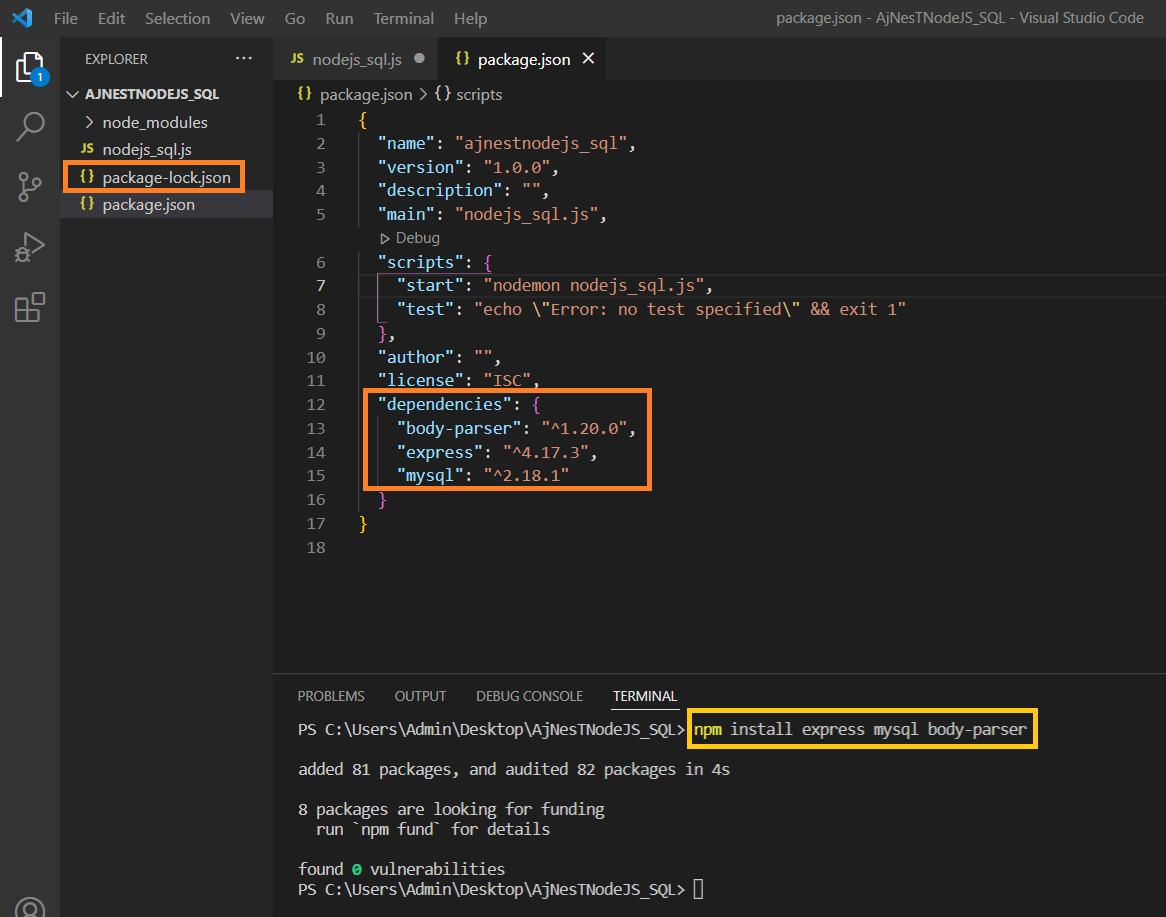Select nodejs_sql.js in the Explorer tree
Viewport: 1166px width, 917px height.
147,149
